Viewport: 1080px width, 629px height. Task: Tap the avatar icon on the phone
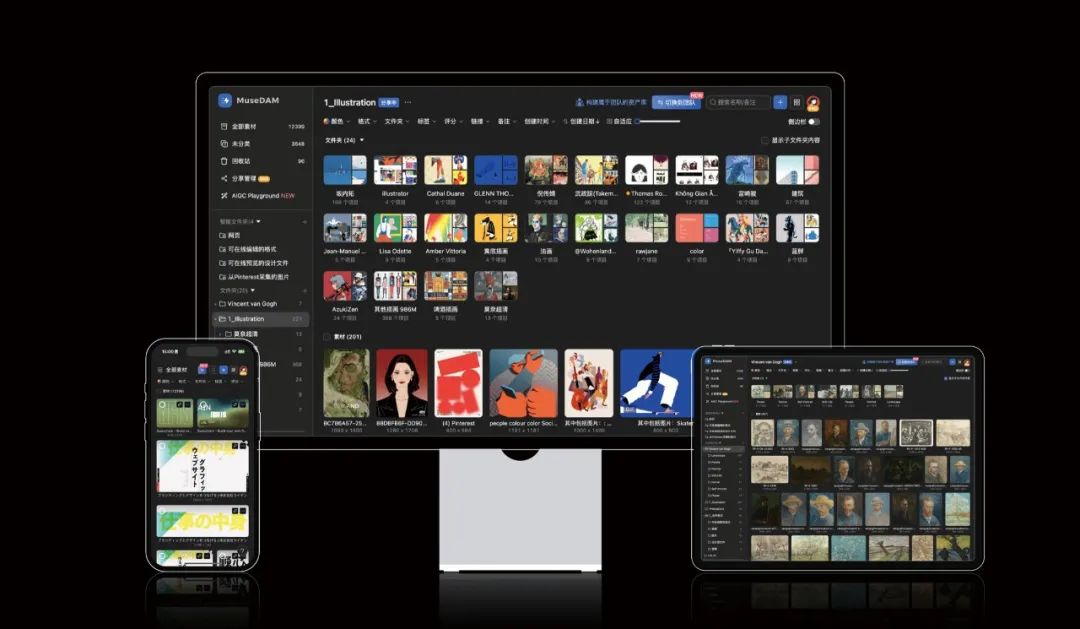click(243, 370)
